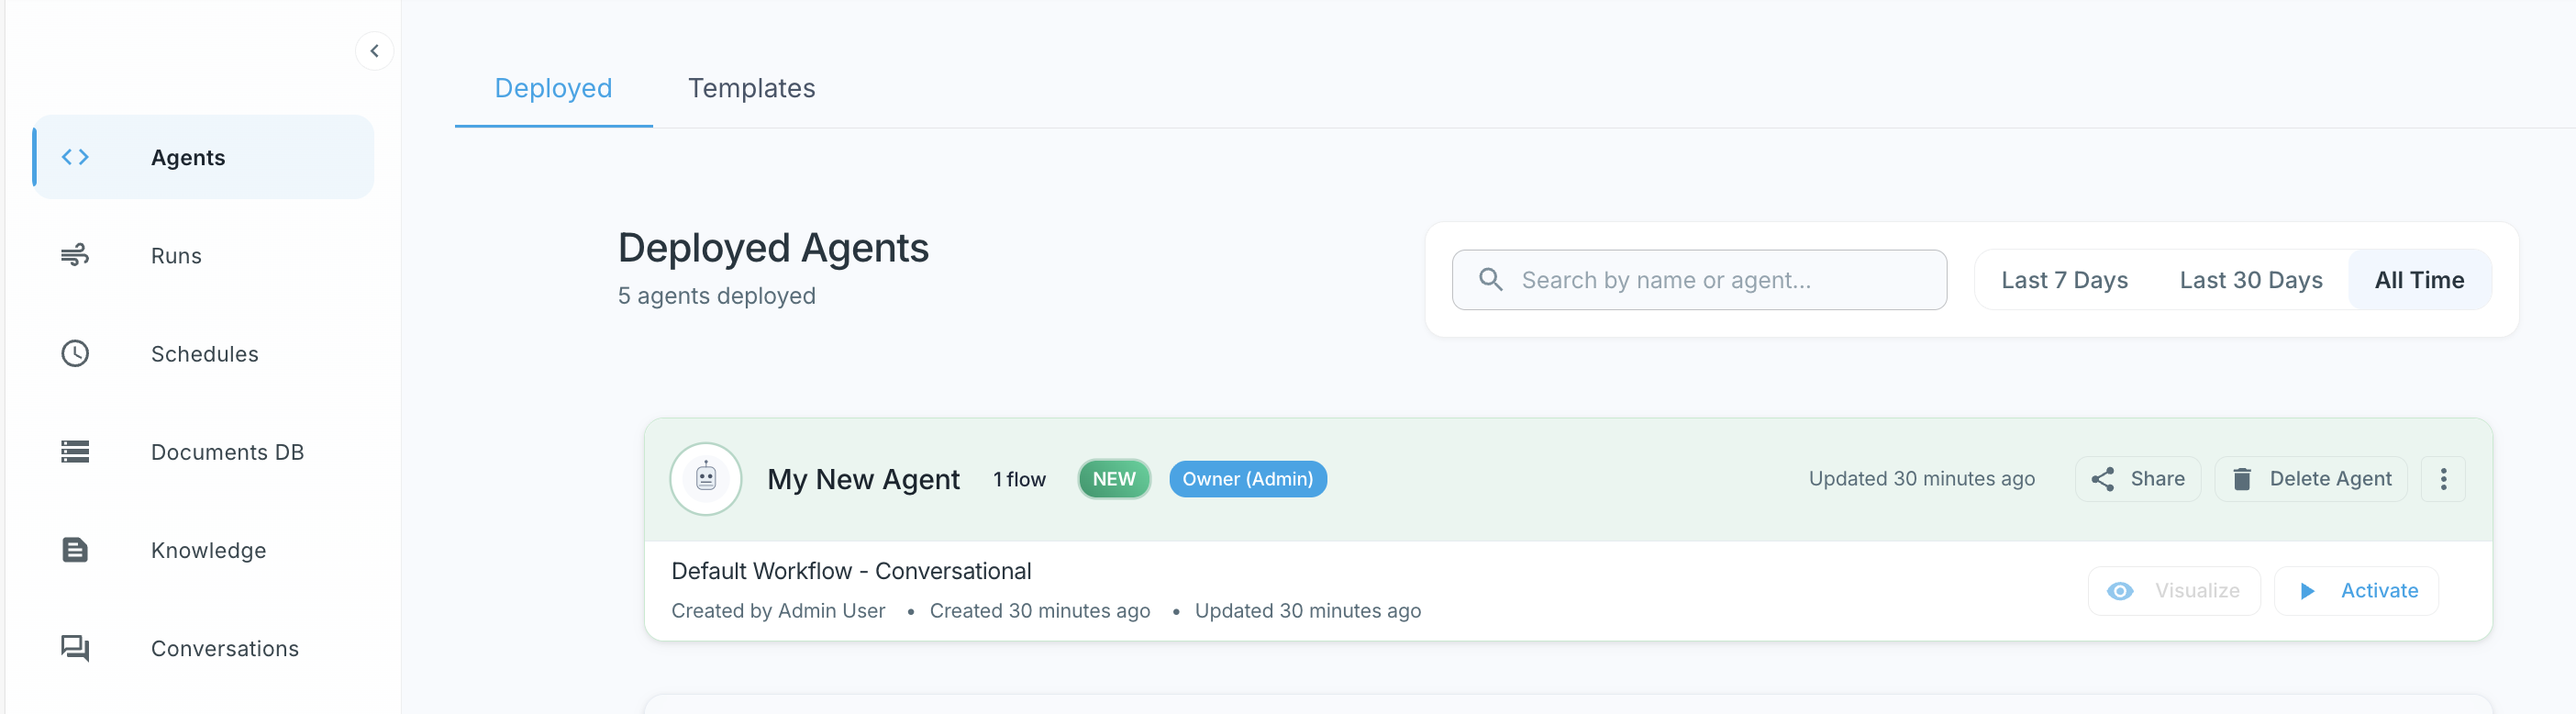This screenshot has height=714, width=2576.
Task: Click the Share button
Action: [2137, 479]
